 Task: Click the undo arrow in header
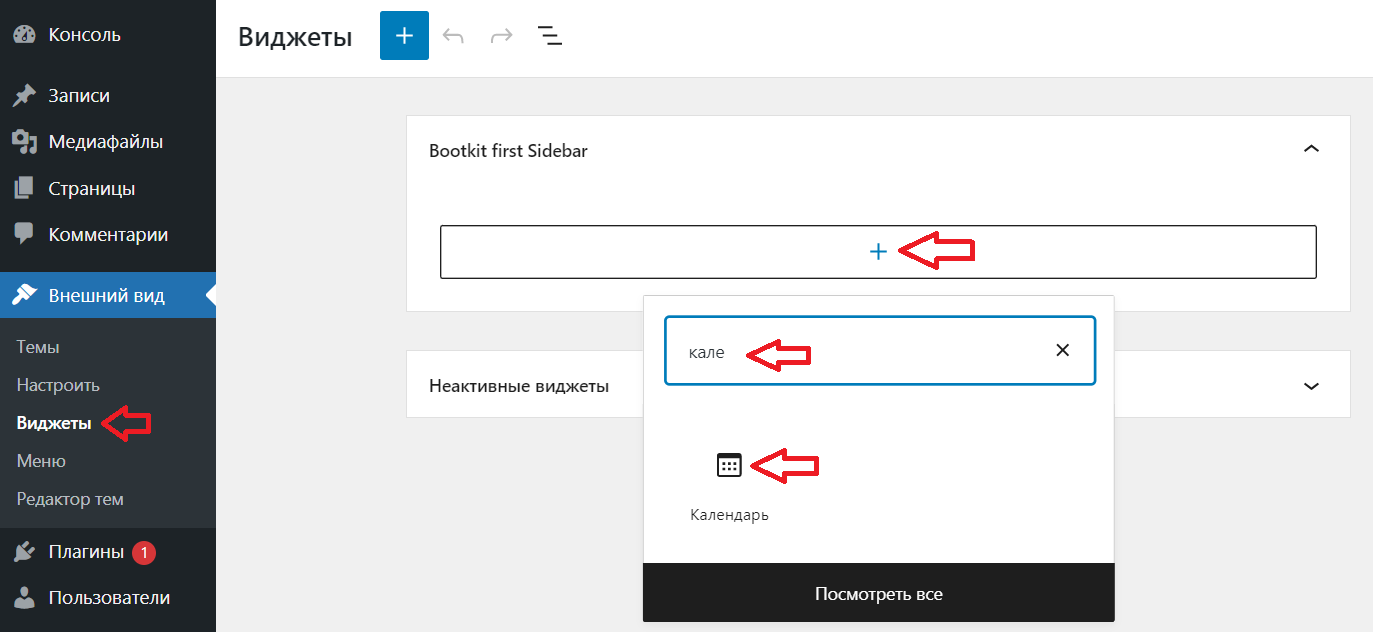click(453, 36)
